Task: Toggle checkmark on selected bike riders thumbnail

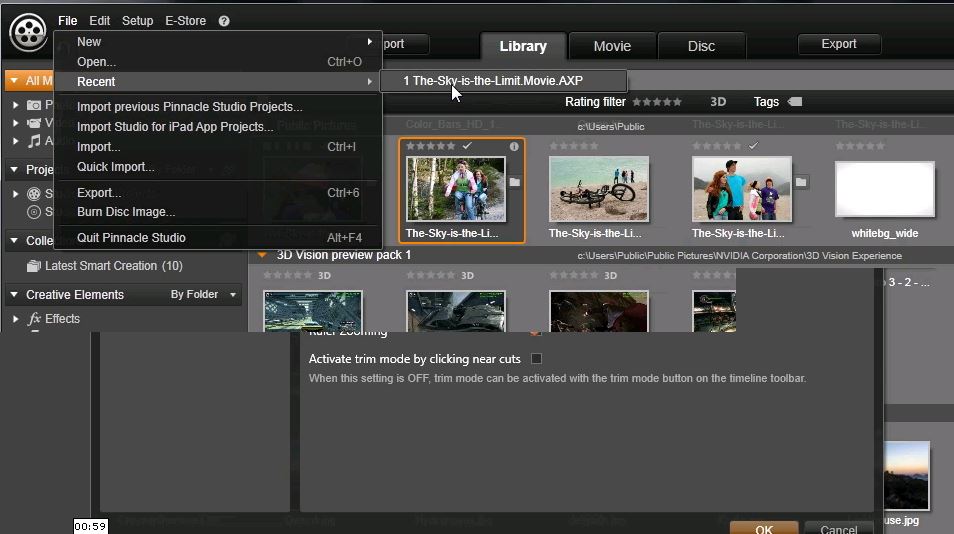Action: 467,146
